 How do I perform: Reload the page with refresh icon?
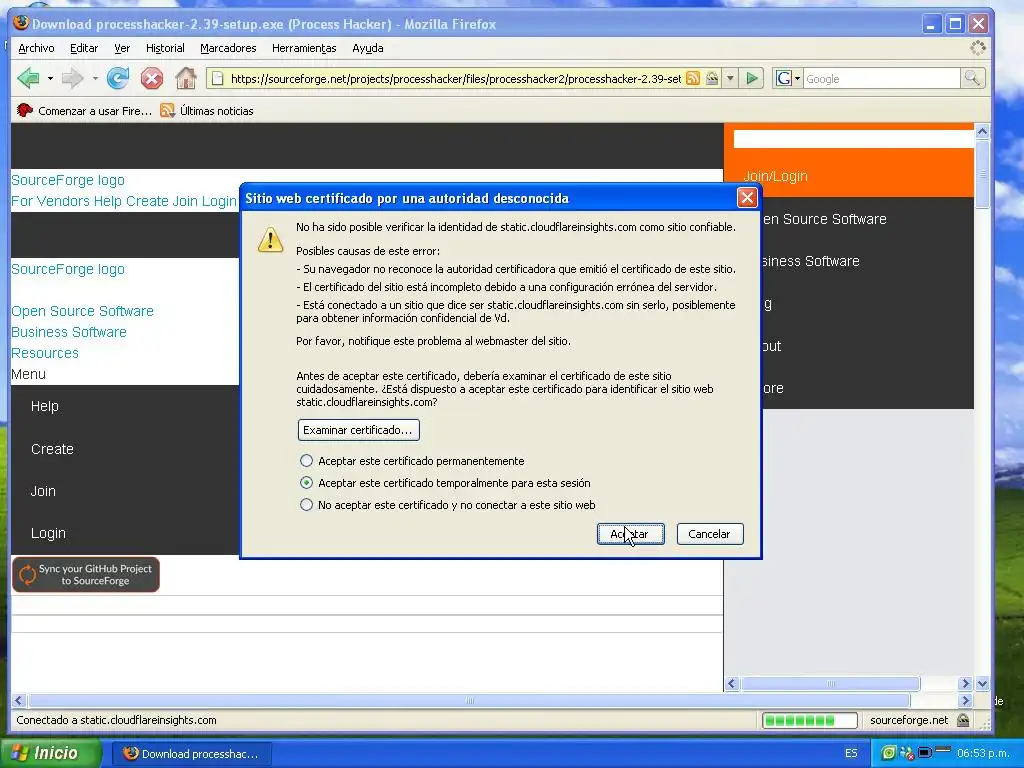[118, 78]
